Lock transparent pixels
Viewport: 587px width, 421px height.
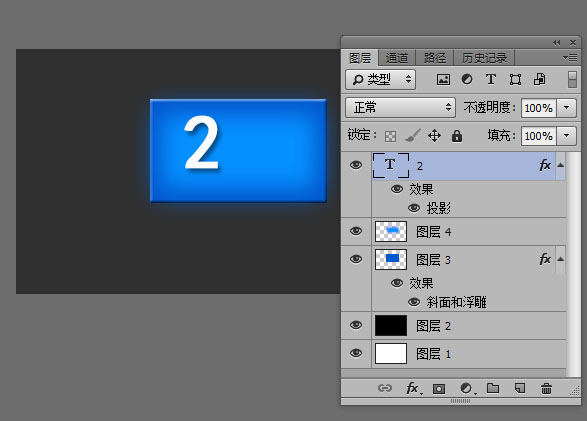tap(390, 136)
